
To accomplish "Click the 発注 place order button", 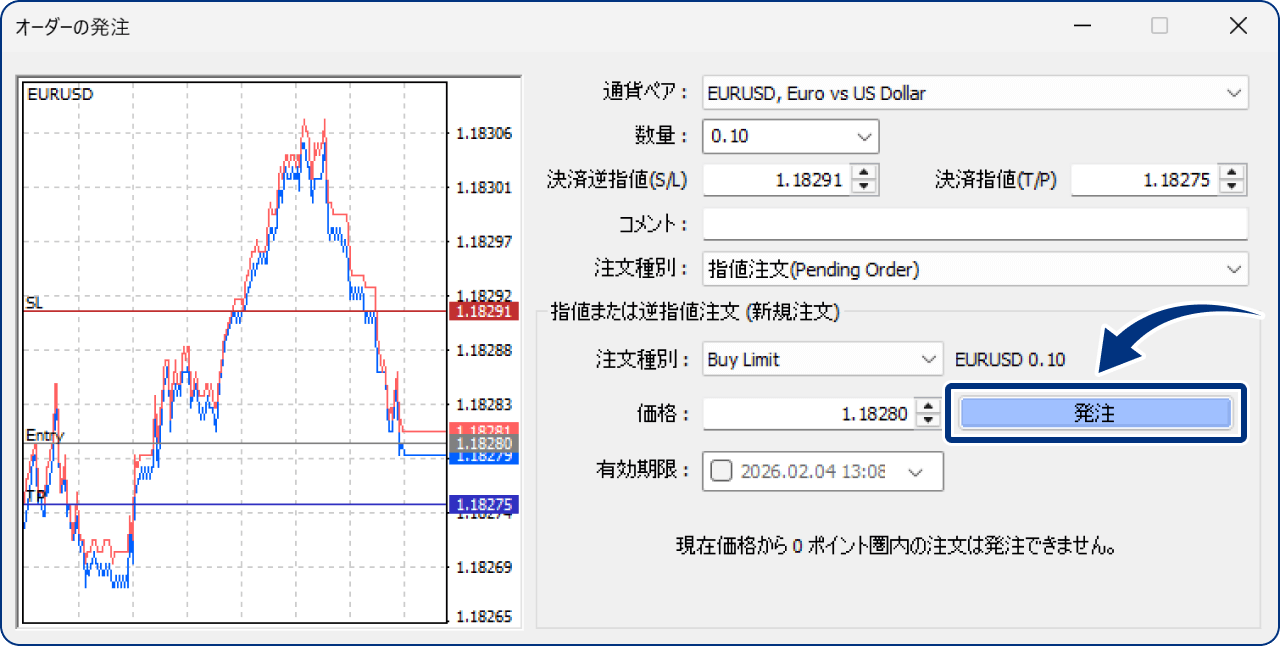I will click(1095, 412).
